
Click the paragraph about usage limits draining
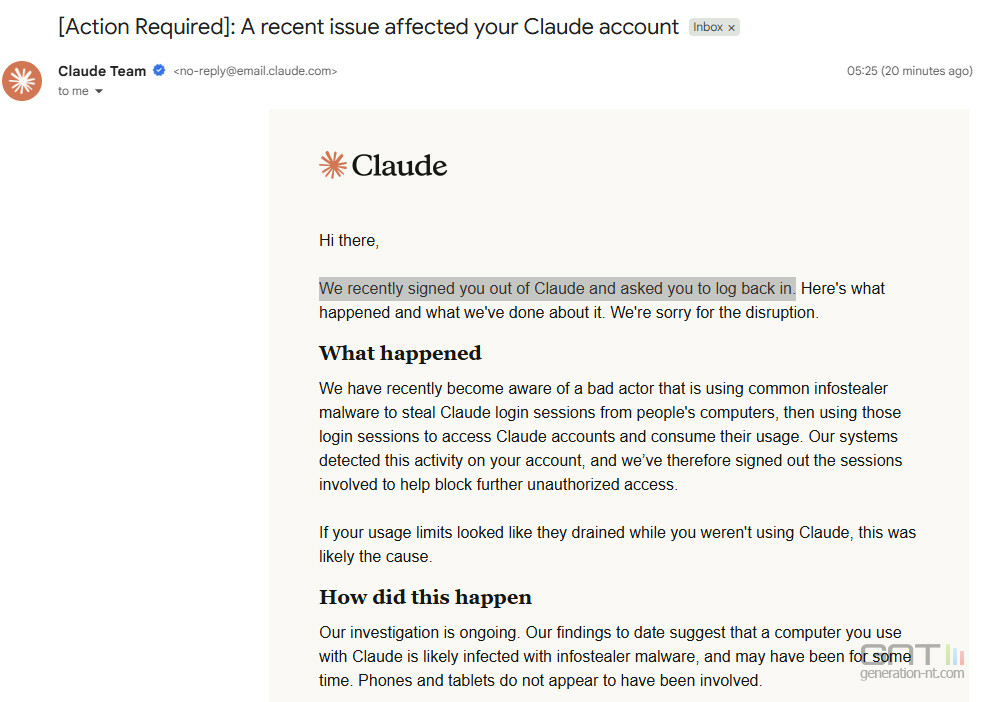coord(618,544)
